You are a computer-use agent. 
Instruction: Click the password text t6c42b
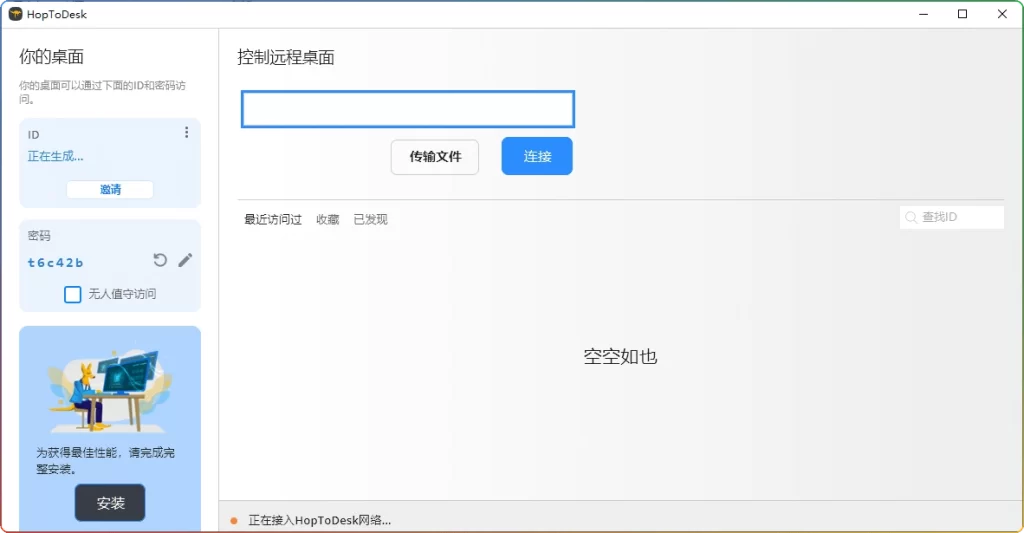56,263
